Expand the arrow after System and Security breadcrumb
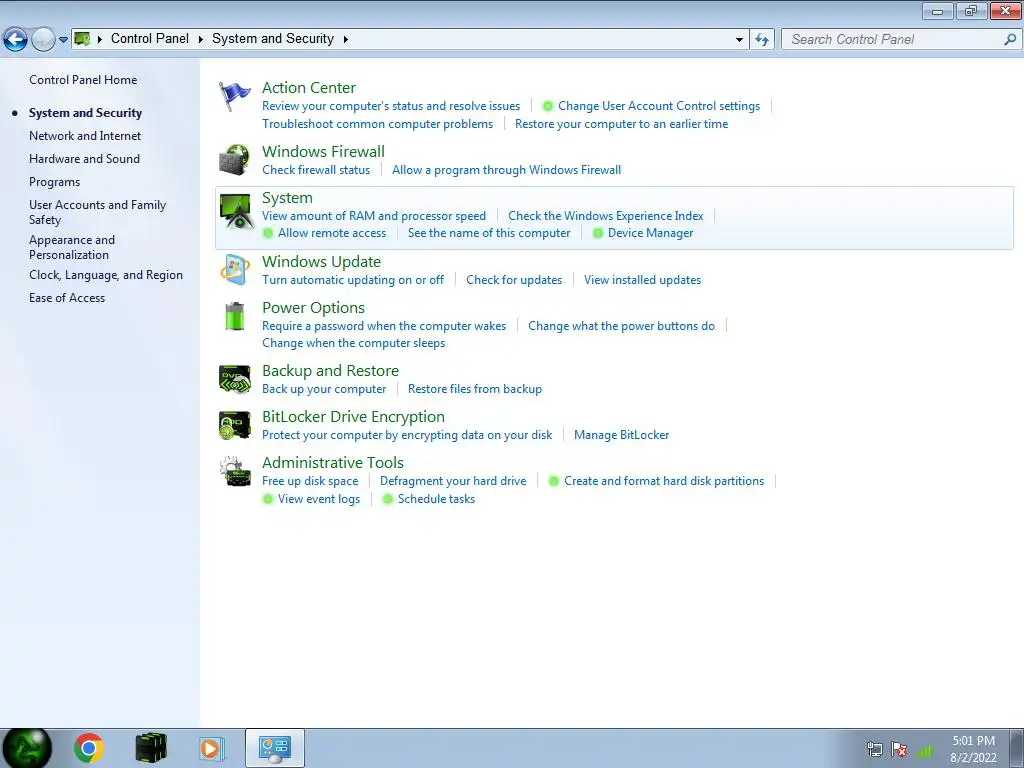This screenshot has width=1024, height=768. click(x=345, y=39)
